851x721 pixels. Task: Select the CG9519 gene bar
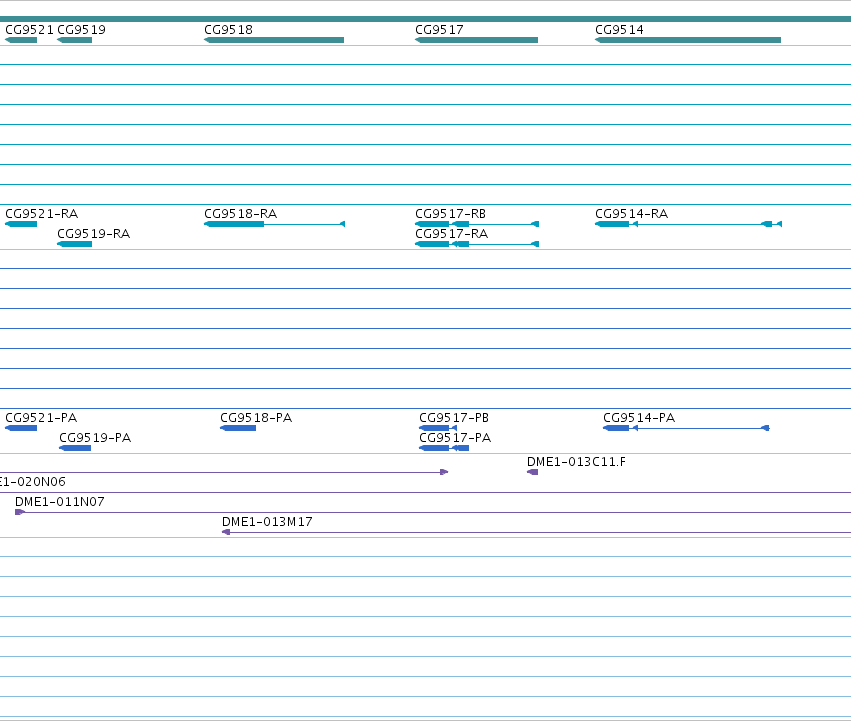[x=74, y=40]
